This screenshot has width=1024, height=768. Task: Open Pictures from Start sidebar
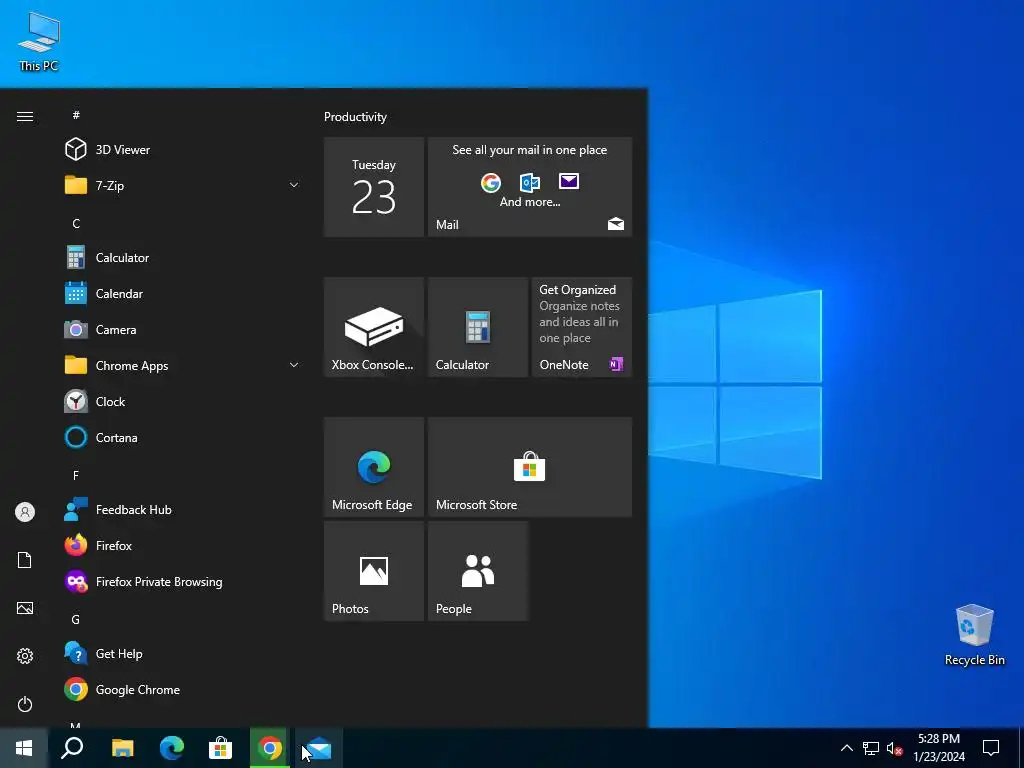tap(25, 608)
